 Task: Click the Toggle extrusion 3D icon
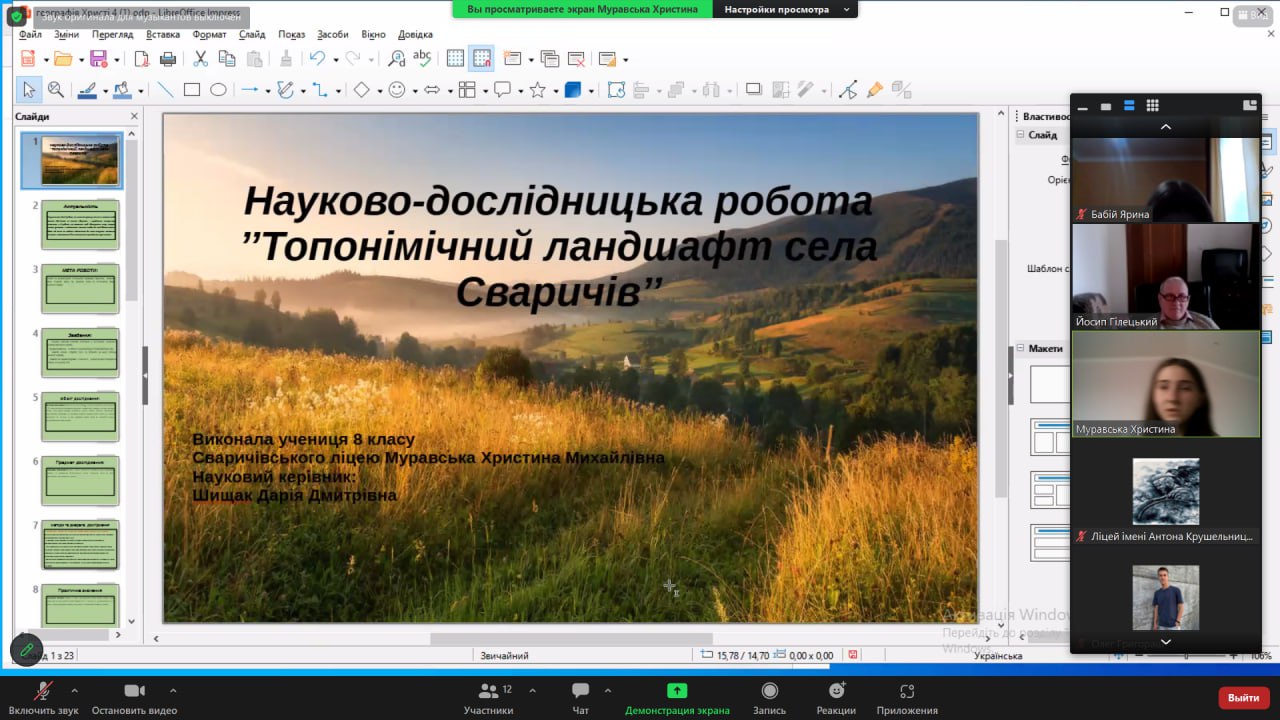901,90
